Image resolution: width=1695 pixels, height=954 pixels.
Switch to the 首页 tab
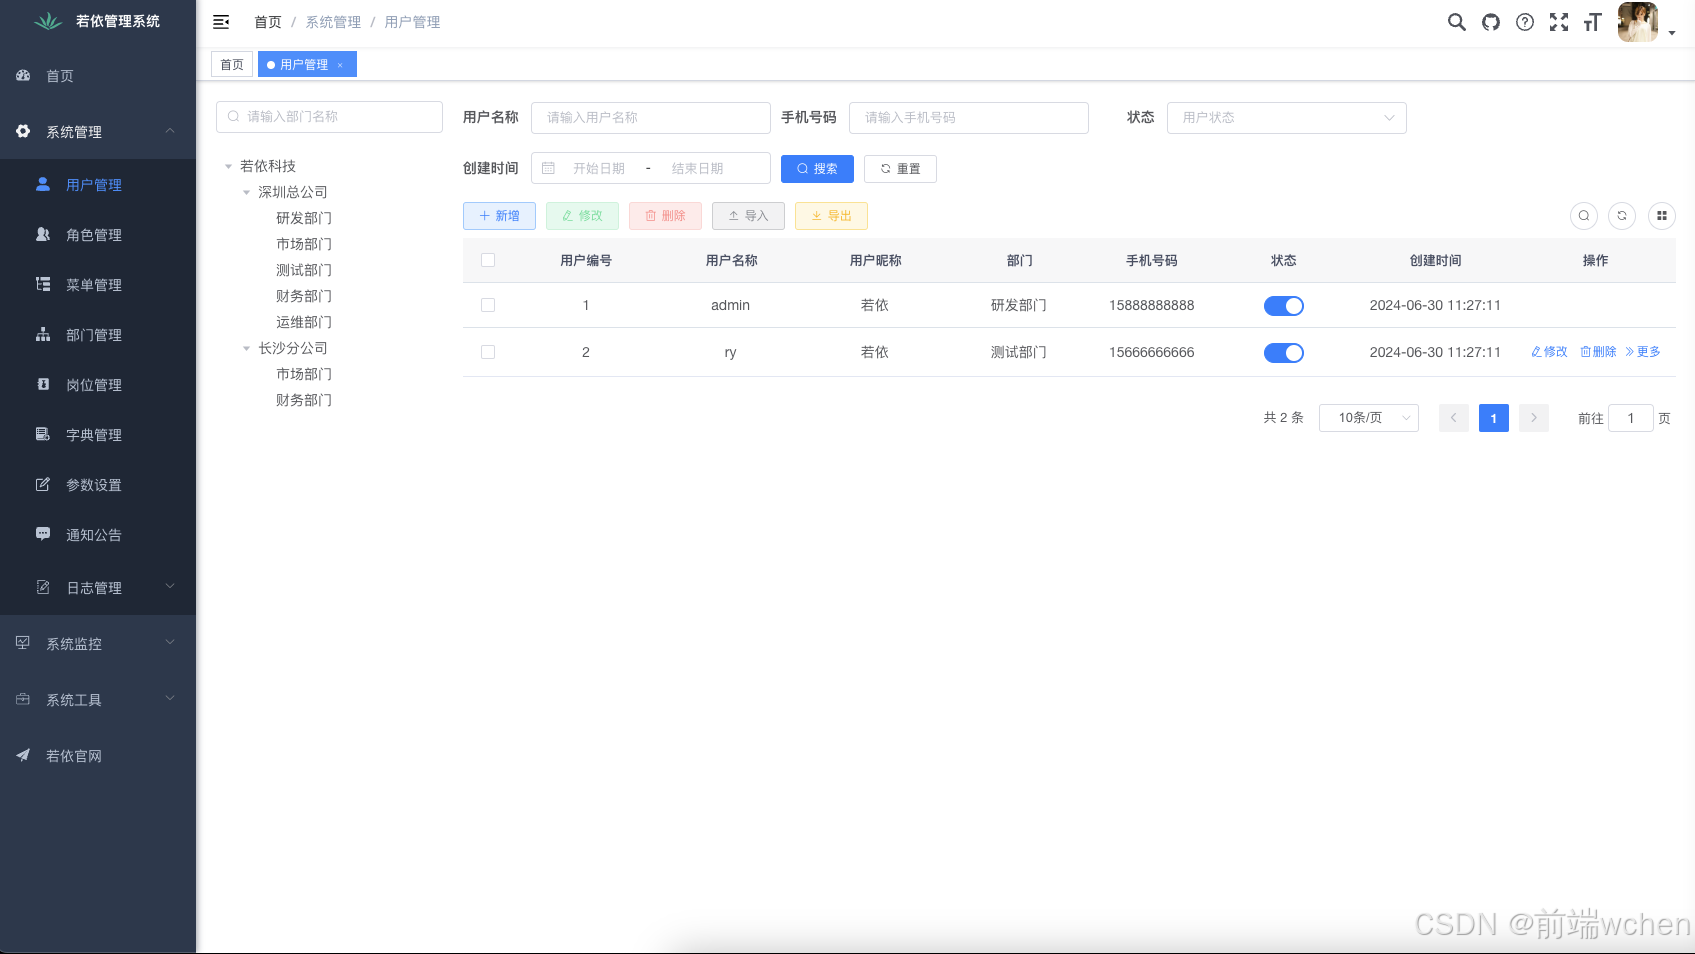point(231,64)
